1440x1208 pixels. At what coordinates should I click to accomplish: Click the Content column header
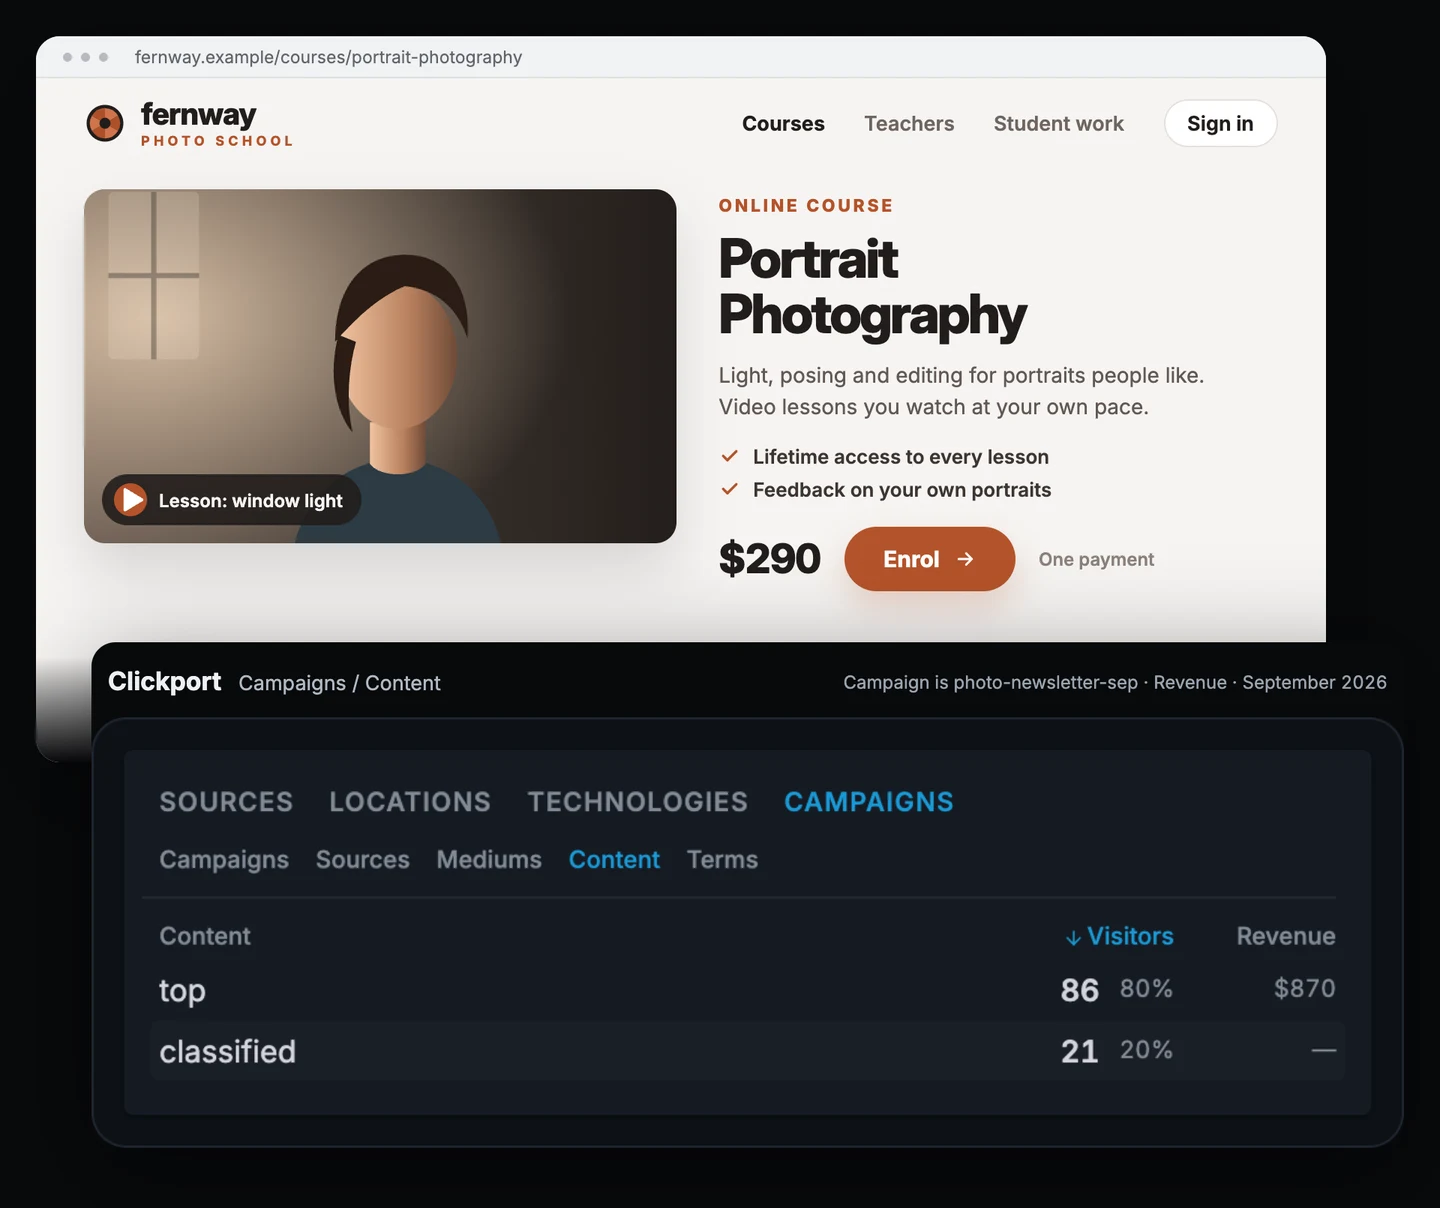pos(205,936)
